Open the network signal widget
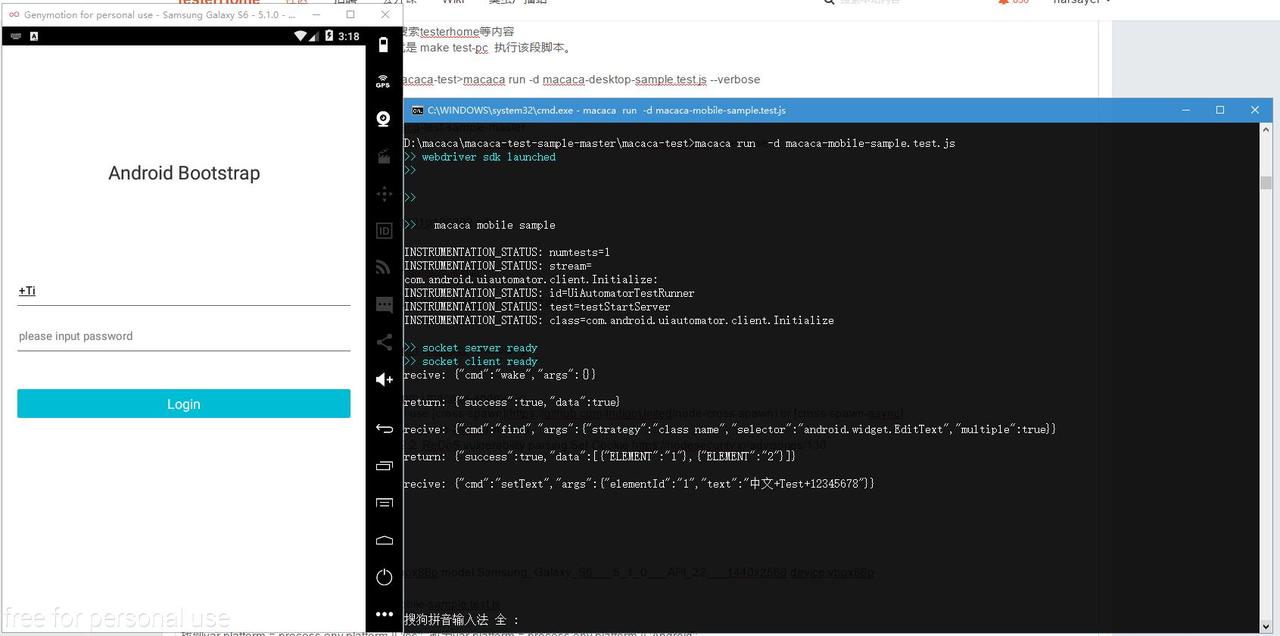1280x636 pixels. click(x=383, y=267)
